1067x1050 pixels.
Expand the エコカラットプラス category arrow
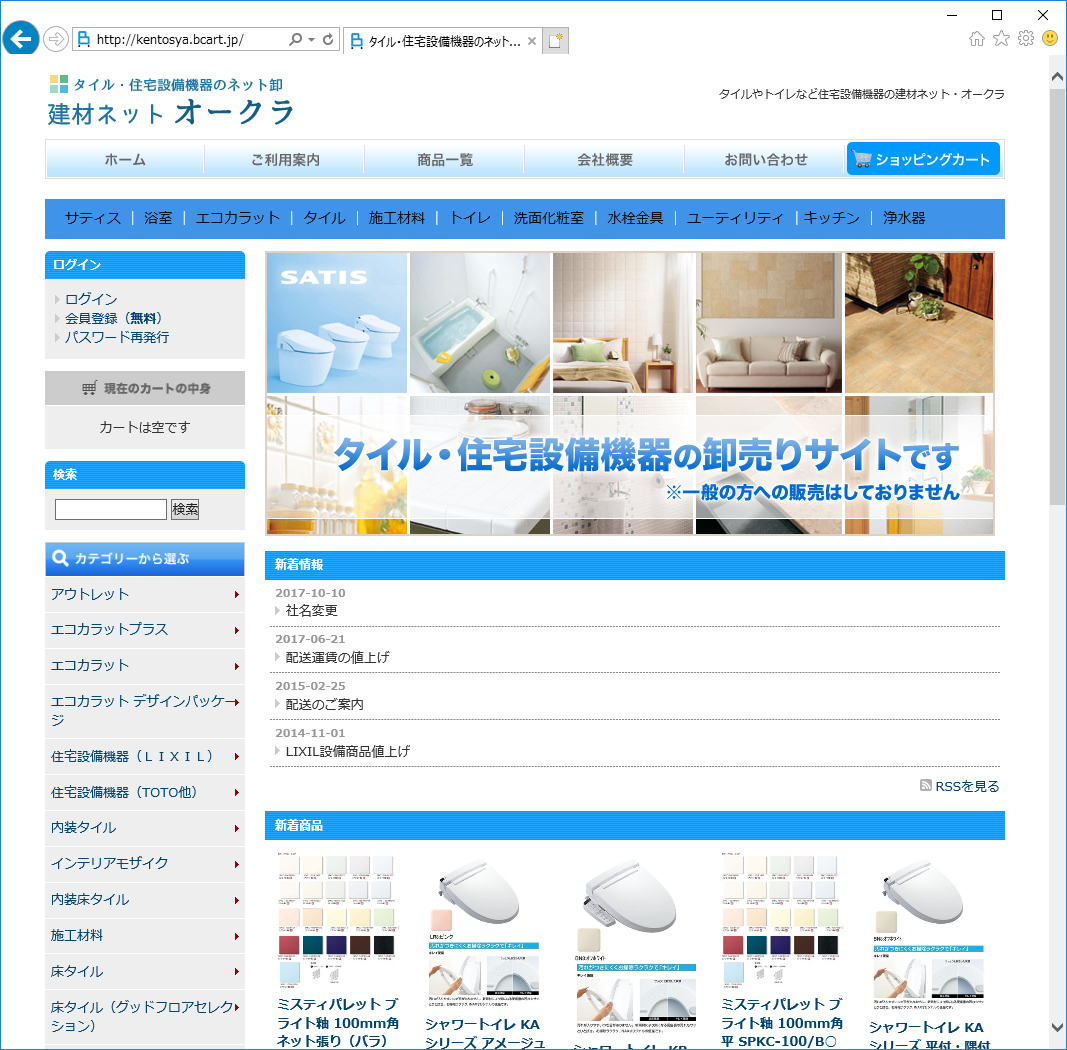click(x=237, y=630)
